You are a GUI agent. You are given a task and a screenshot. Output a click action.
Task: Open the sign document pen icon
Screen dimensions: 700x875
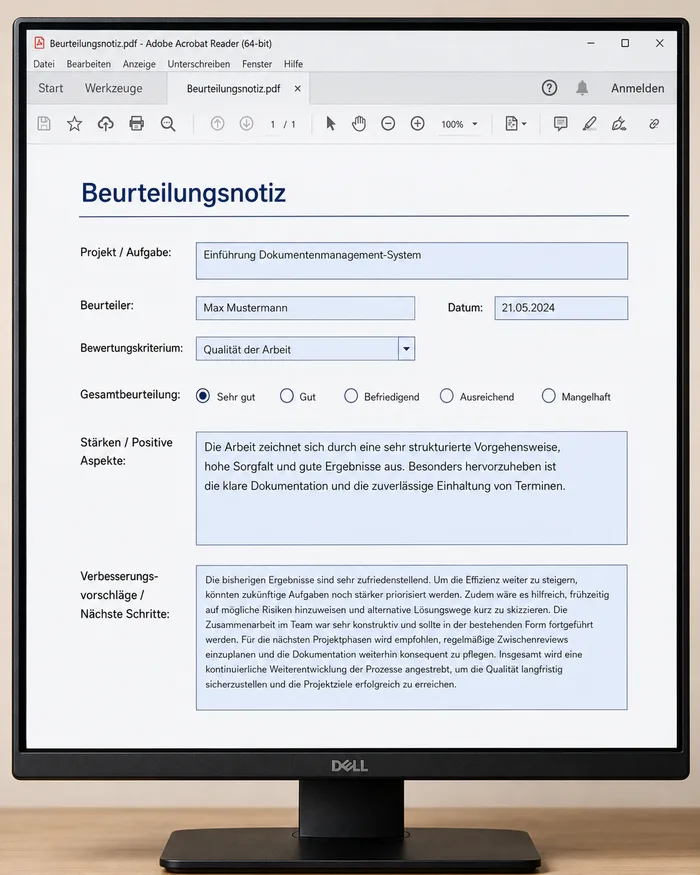[619, 124]
